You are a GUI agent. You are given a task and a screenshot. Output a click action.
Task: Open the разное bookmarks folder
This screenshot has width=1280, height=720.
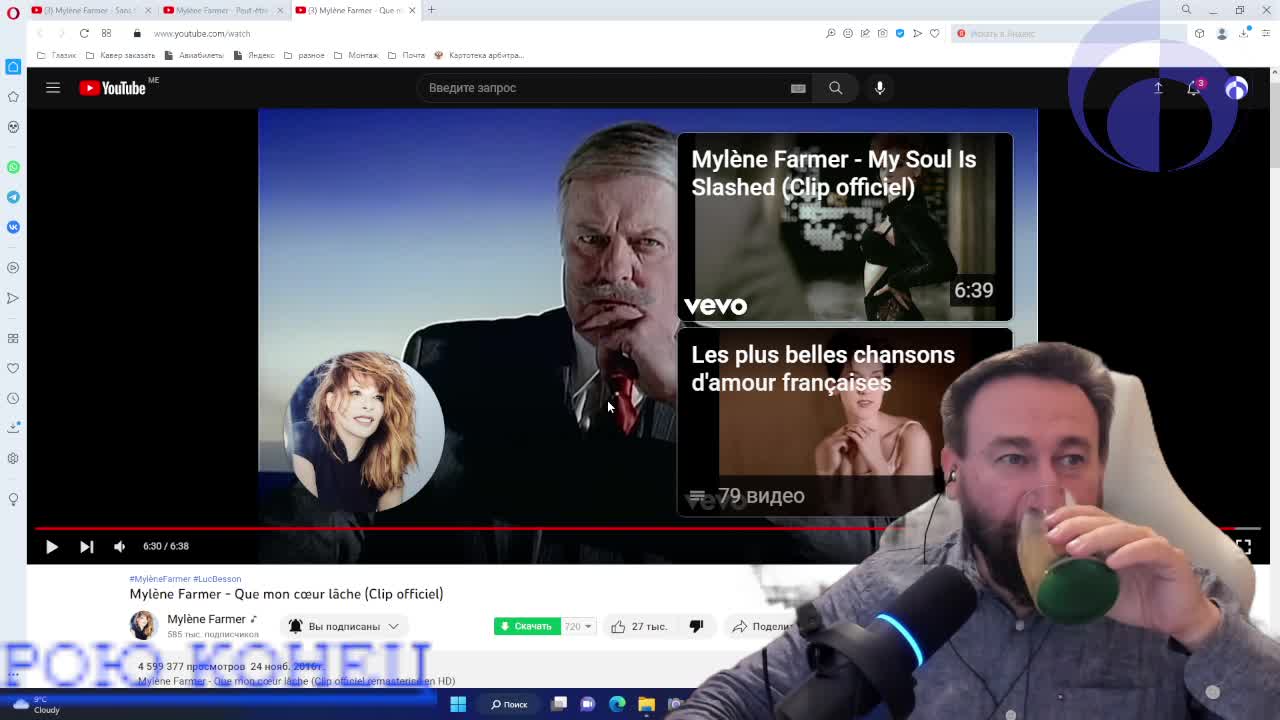pos(305,55)
